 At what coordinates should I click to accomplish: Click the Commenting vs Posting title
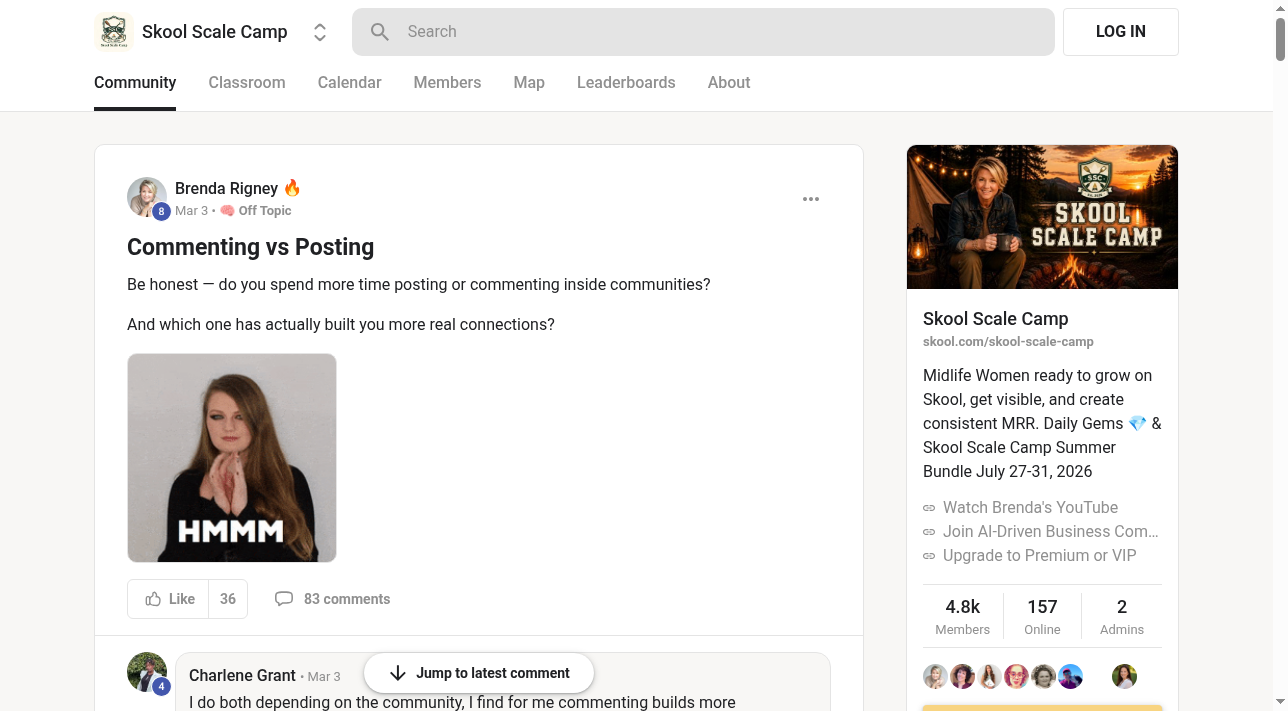coord(251,247)
